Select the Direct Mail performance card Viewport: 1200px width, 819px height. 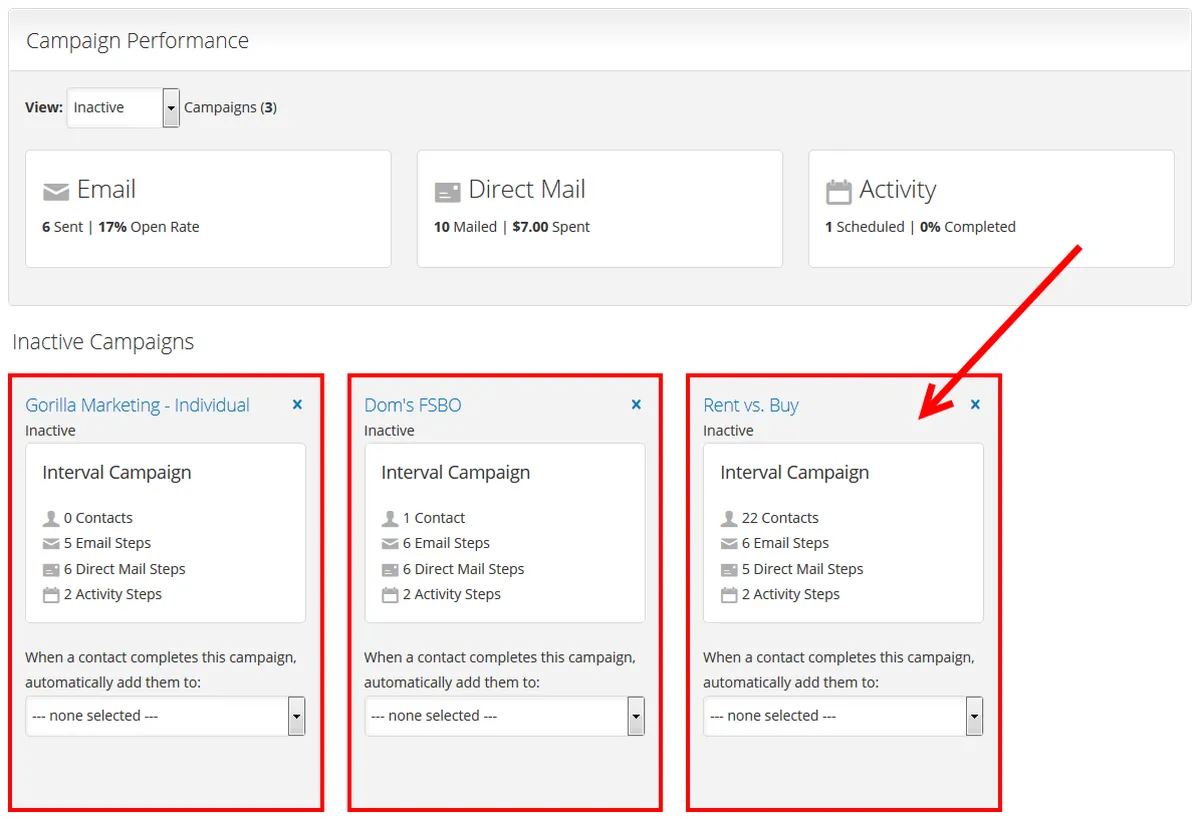click(599, 209)
